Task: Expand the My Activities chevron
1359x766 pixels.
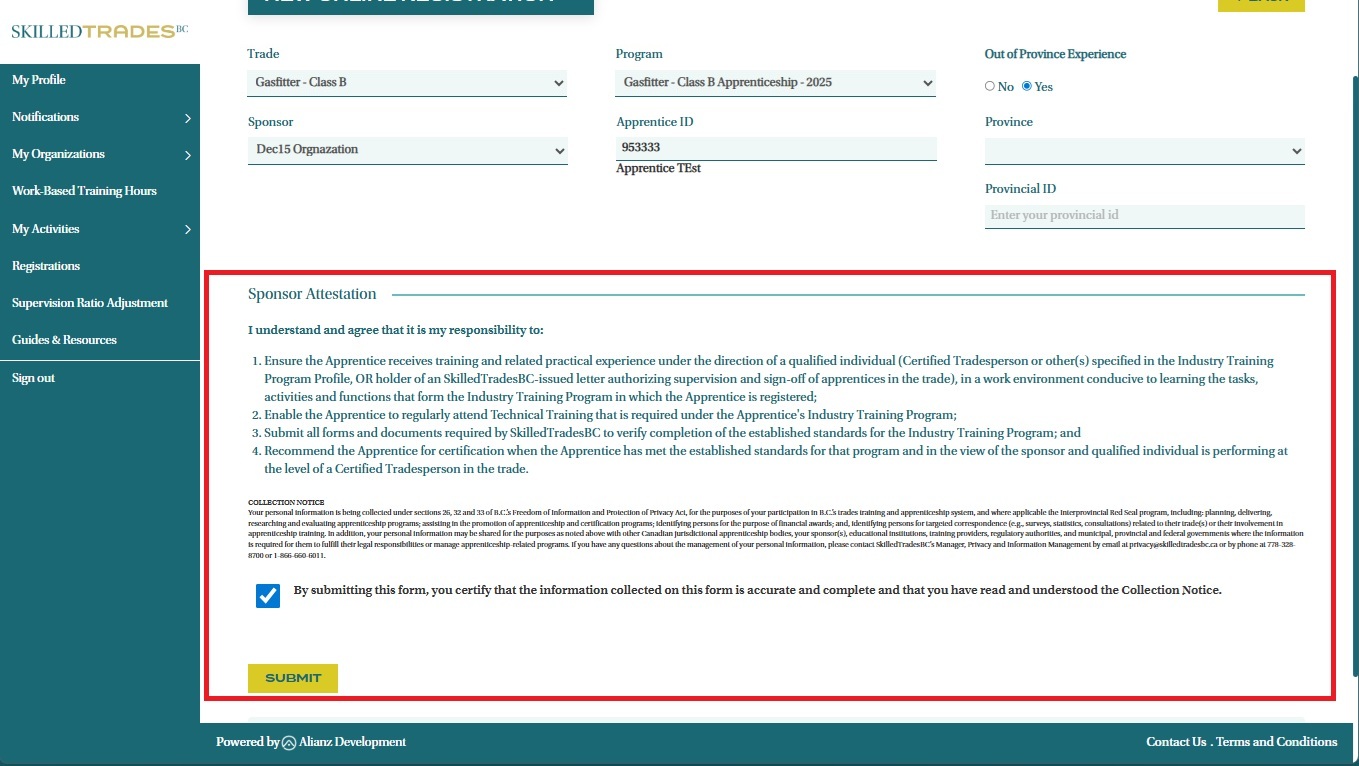Action: pyautogui.click(x=187, y=230)
